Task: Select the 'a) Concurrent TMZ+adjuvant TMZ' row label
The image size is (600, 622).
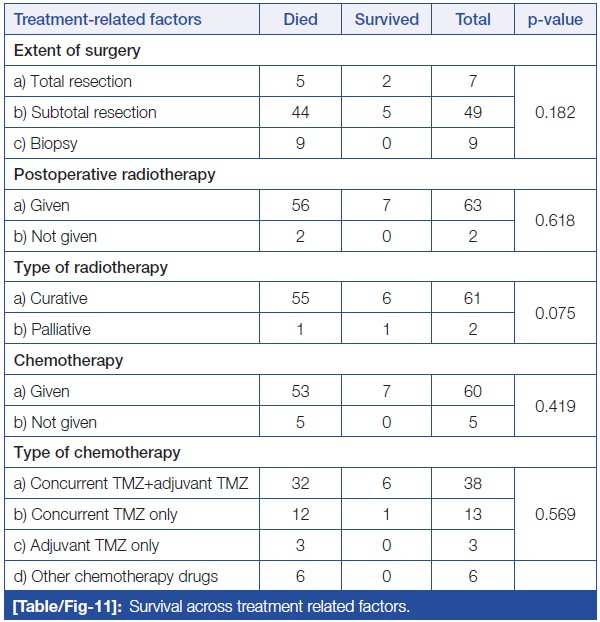Action: [130, 484]
